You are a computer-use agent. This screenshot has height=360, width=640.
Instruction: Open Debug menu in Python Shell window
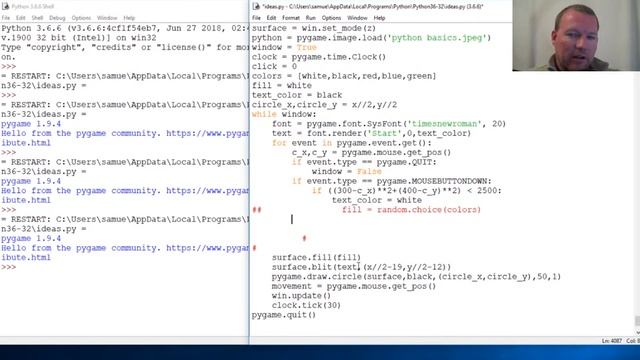click(x=57, y=18)
